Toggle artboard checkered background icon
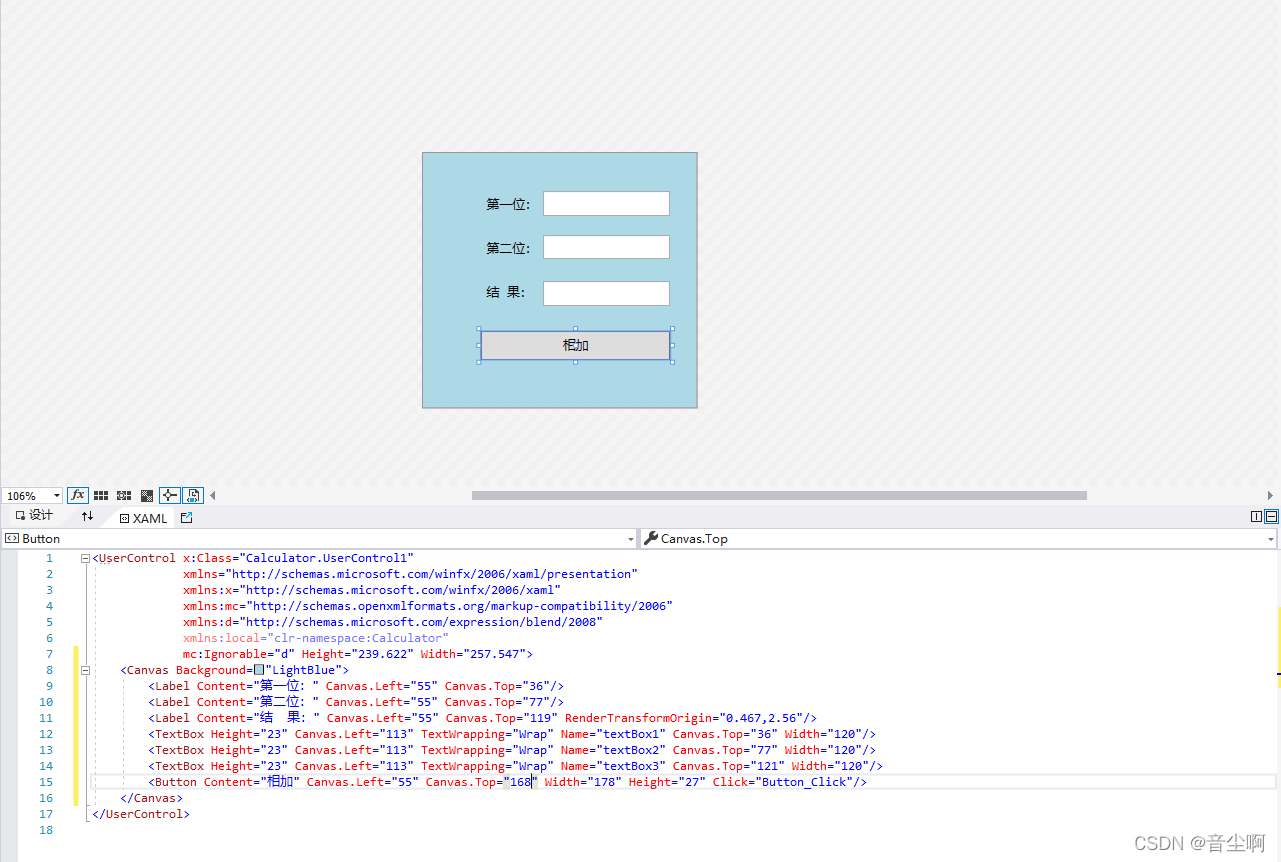The width and height of the screenshot is (1281, 862). tap(147, 495)
